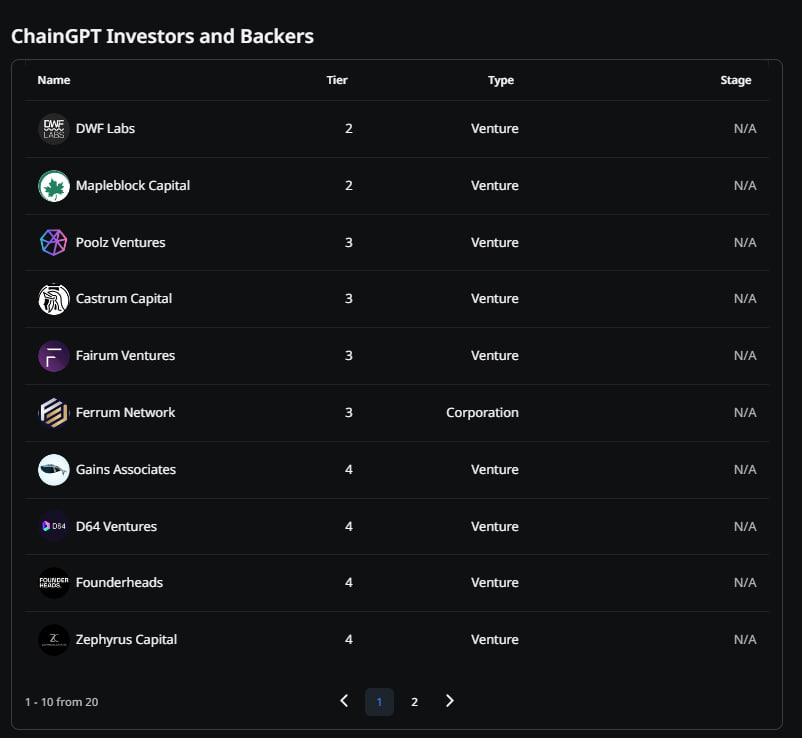The image size is (802, 738).
Task: Open the Zephyrus Capital investor link
Action: pos(126,640)
